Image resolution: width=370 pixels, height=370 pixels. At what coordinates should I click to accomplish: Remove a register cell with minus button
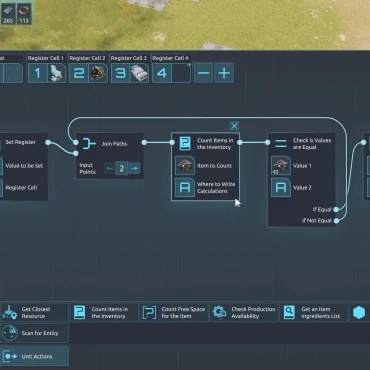point(203,73)
